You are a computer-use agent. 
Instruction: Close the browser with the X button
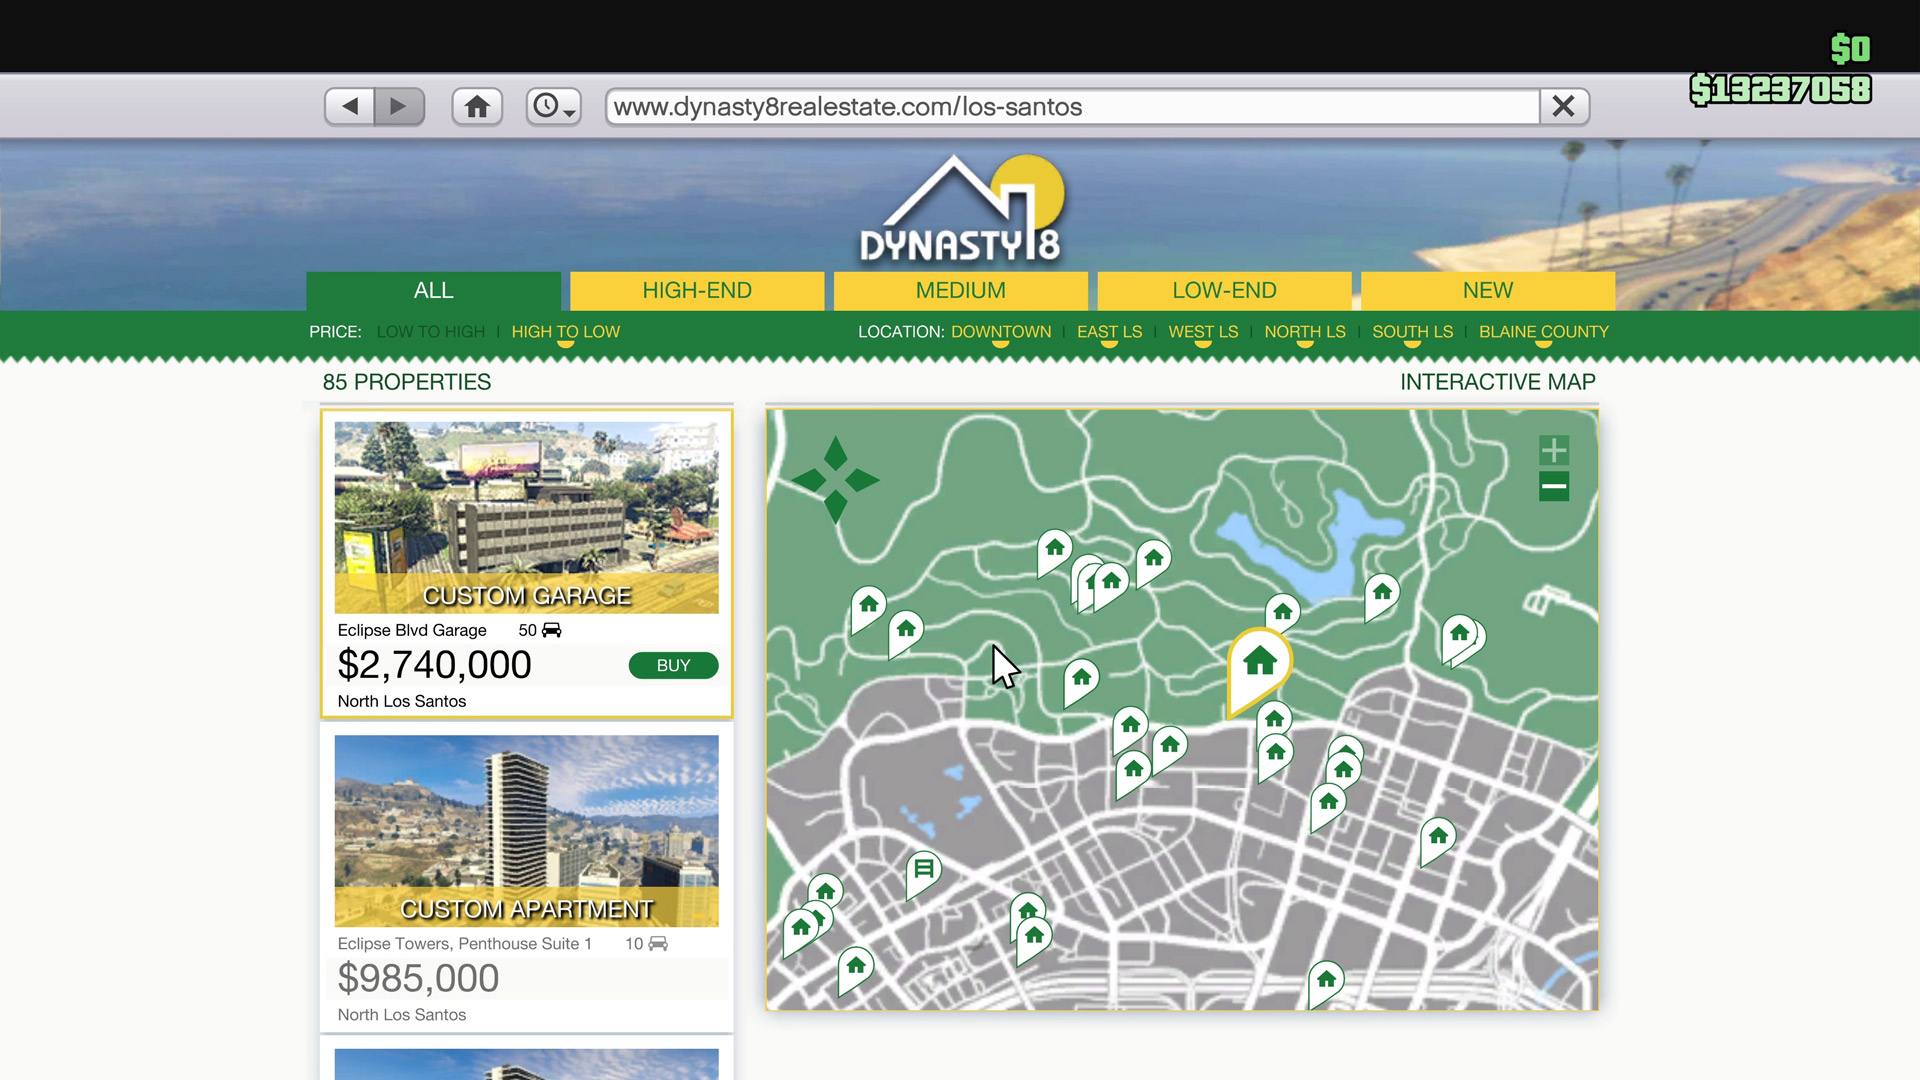point(1564,106)
